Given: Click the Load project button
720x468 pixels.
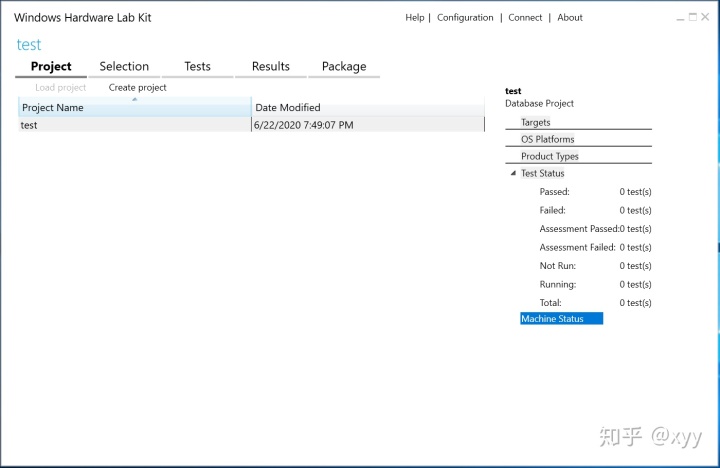Looking at the screenshot, I should click(x=61, y=87).
